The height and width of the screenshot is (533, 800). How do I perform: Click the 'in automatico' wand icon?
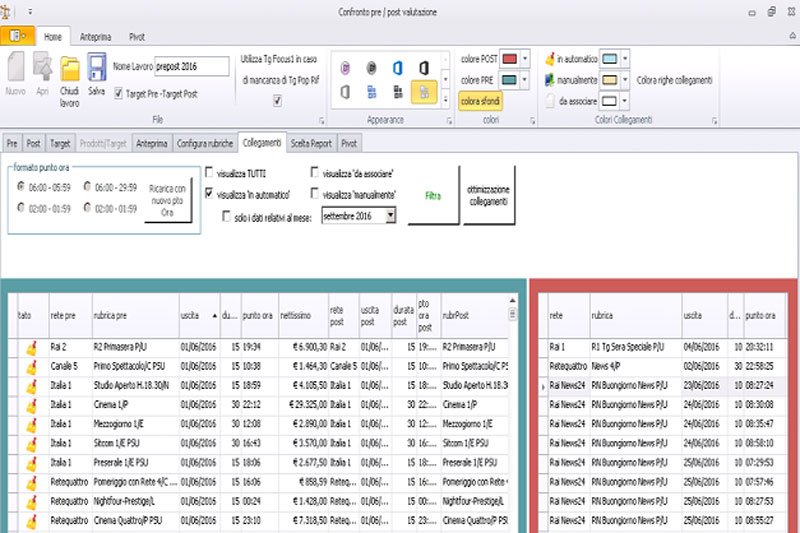coord(550,58)
